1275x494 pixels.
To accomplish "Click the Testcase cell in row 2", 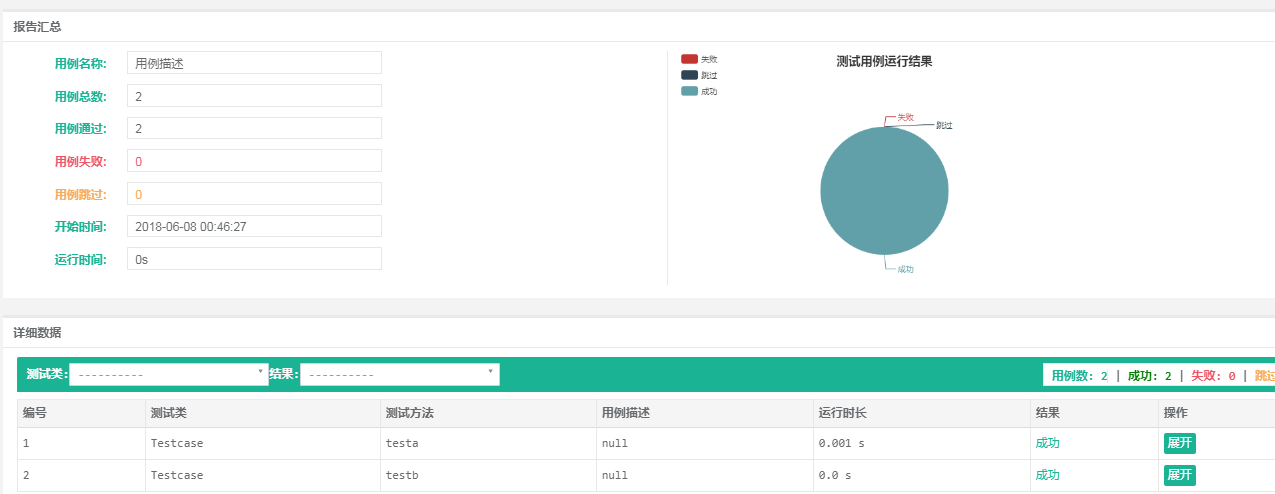I will coord(262,475).
